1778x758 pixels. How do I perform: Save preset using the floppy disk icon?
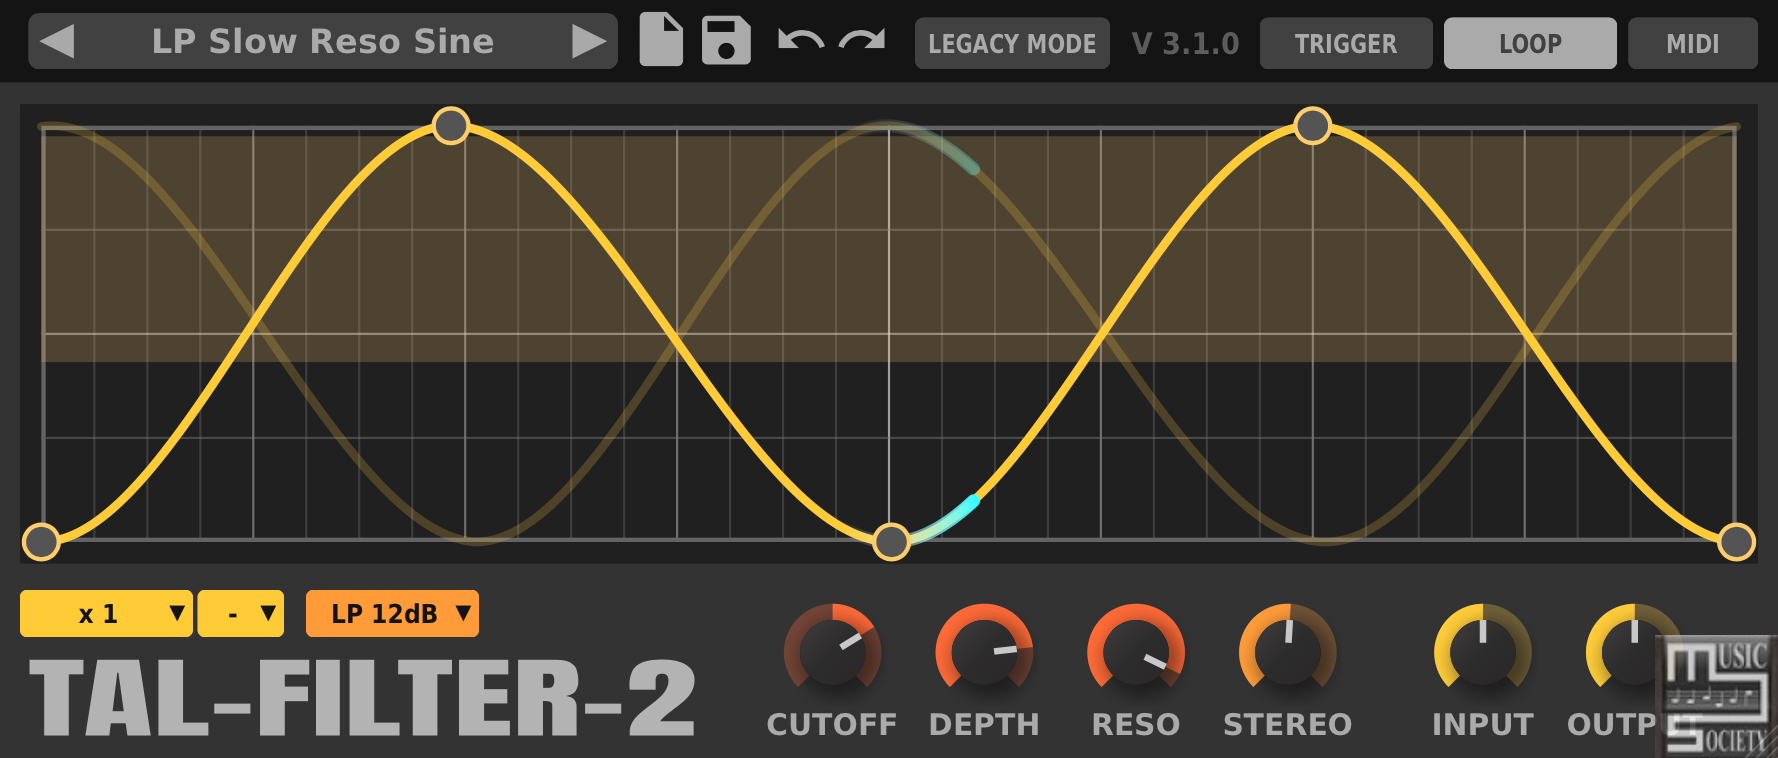pos(726,40)
